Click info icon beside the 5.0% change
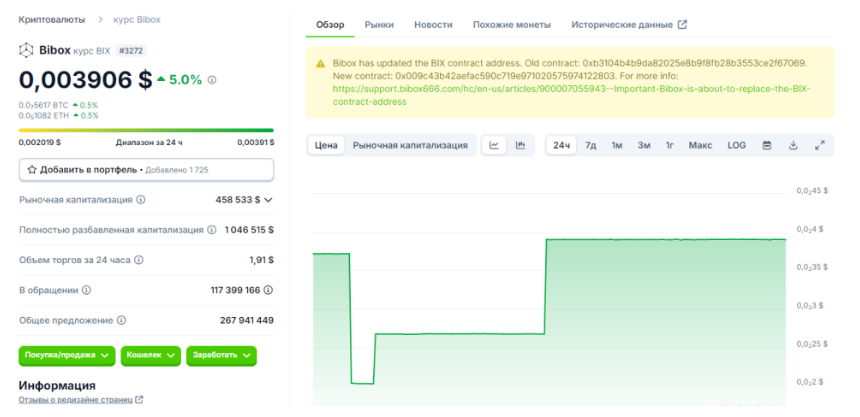The width and height of the screenshot is (860, 417). pyautogui.click(x=212, y=80)
